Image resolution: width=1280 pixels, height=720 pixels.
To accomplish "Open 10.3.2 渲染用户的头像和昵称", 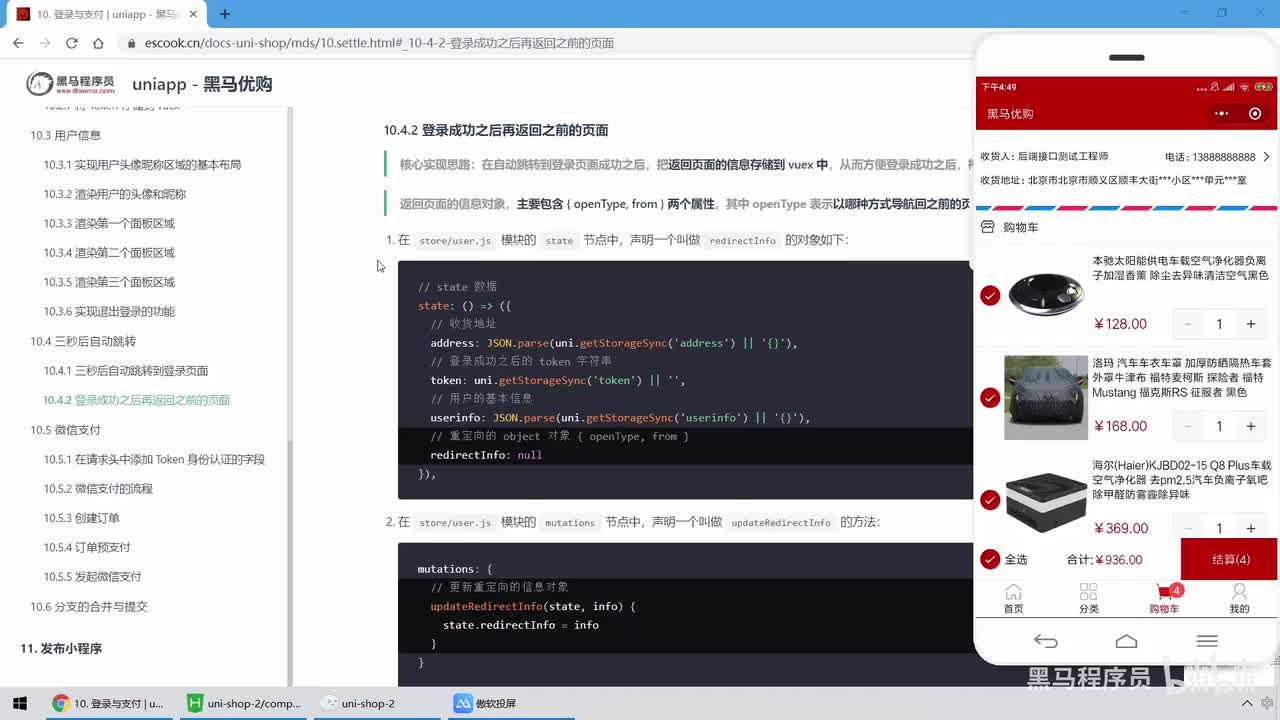I will coord(115,194).
